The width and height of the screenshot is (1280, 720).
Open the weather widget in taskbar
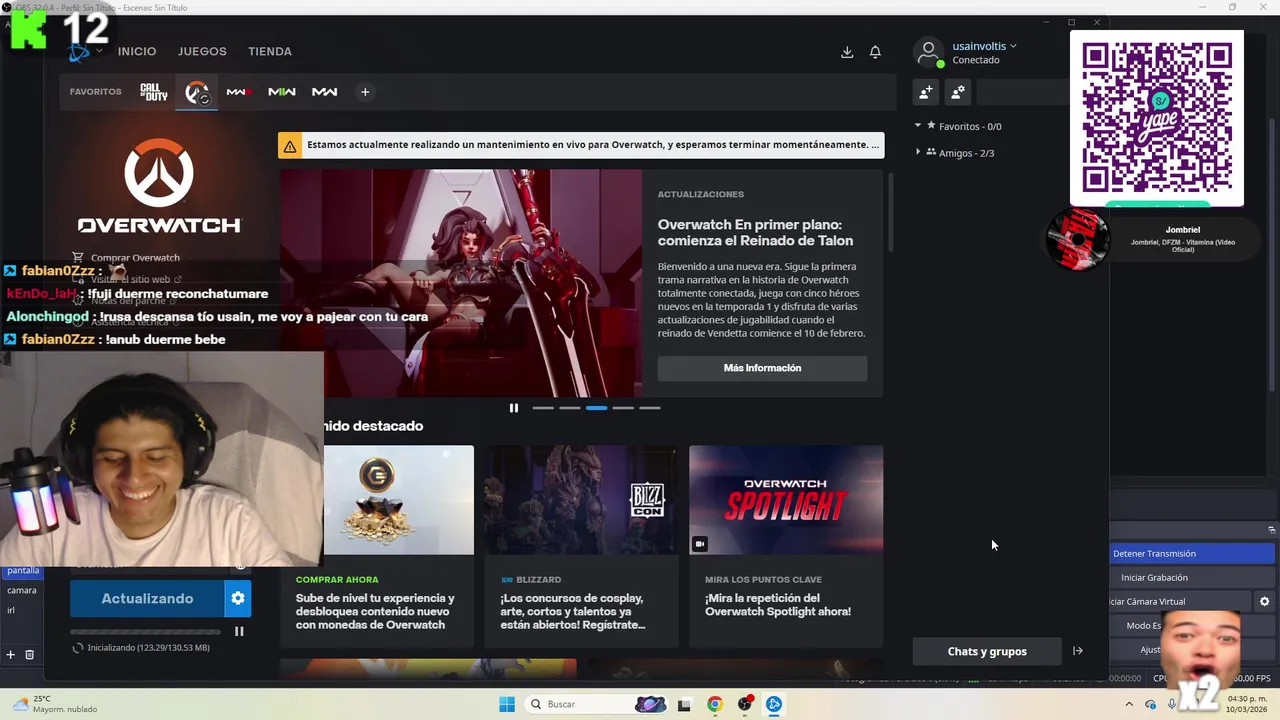point(55,704)
